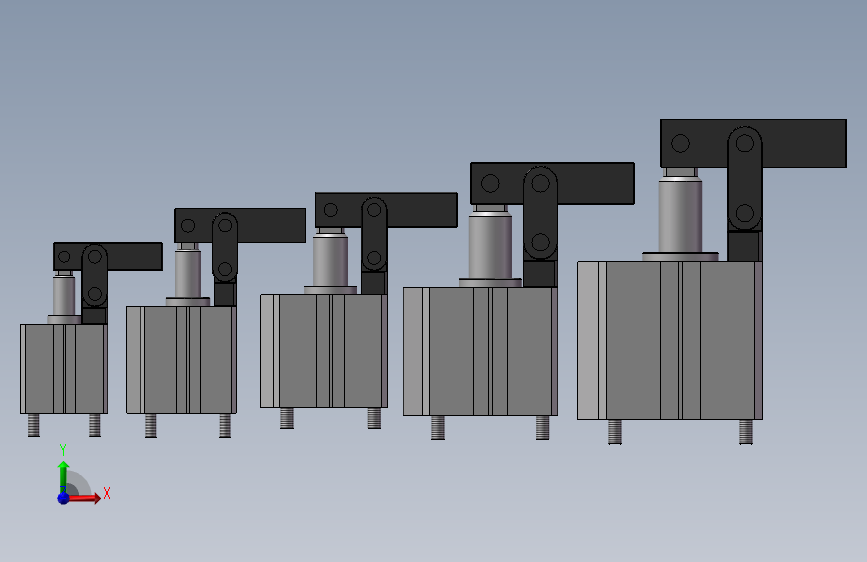The image size is (867, 562).
Task: Select the largest clamp cylinder body
Action: coord(670,340)
